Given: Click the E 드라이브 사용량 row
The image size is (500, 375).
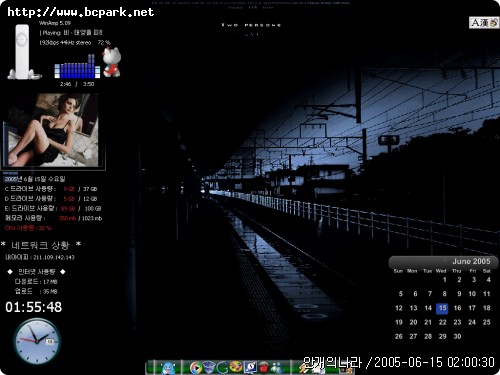Looking at the screenshot, I should click(x=53, y=208).
